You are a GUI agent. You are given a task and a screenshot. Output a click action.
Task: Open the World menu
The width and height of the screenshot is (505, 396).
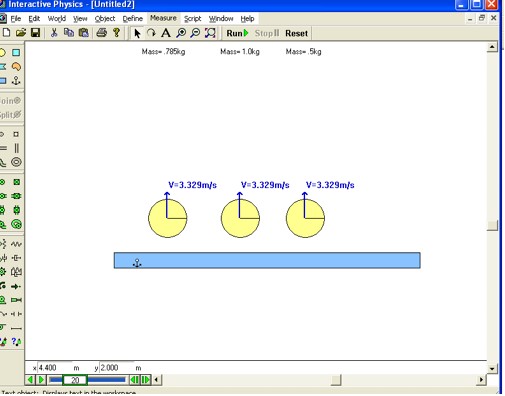[x=57, y=19]
